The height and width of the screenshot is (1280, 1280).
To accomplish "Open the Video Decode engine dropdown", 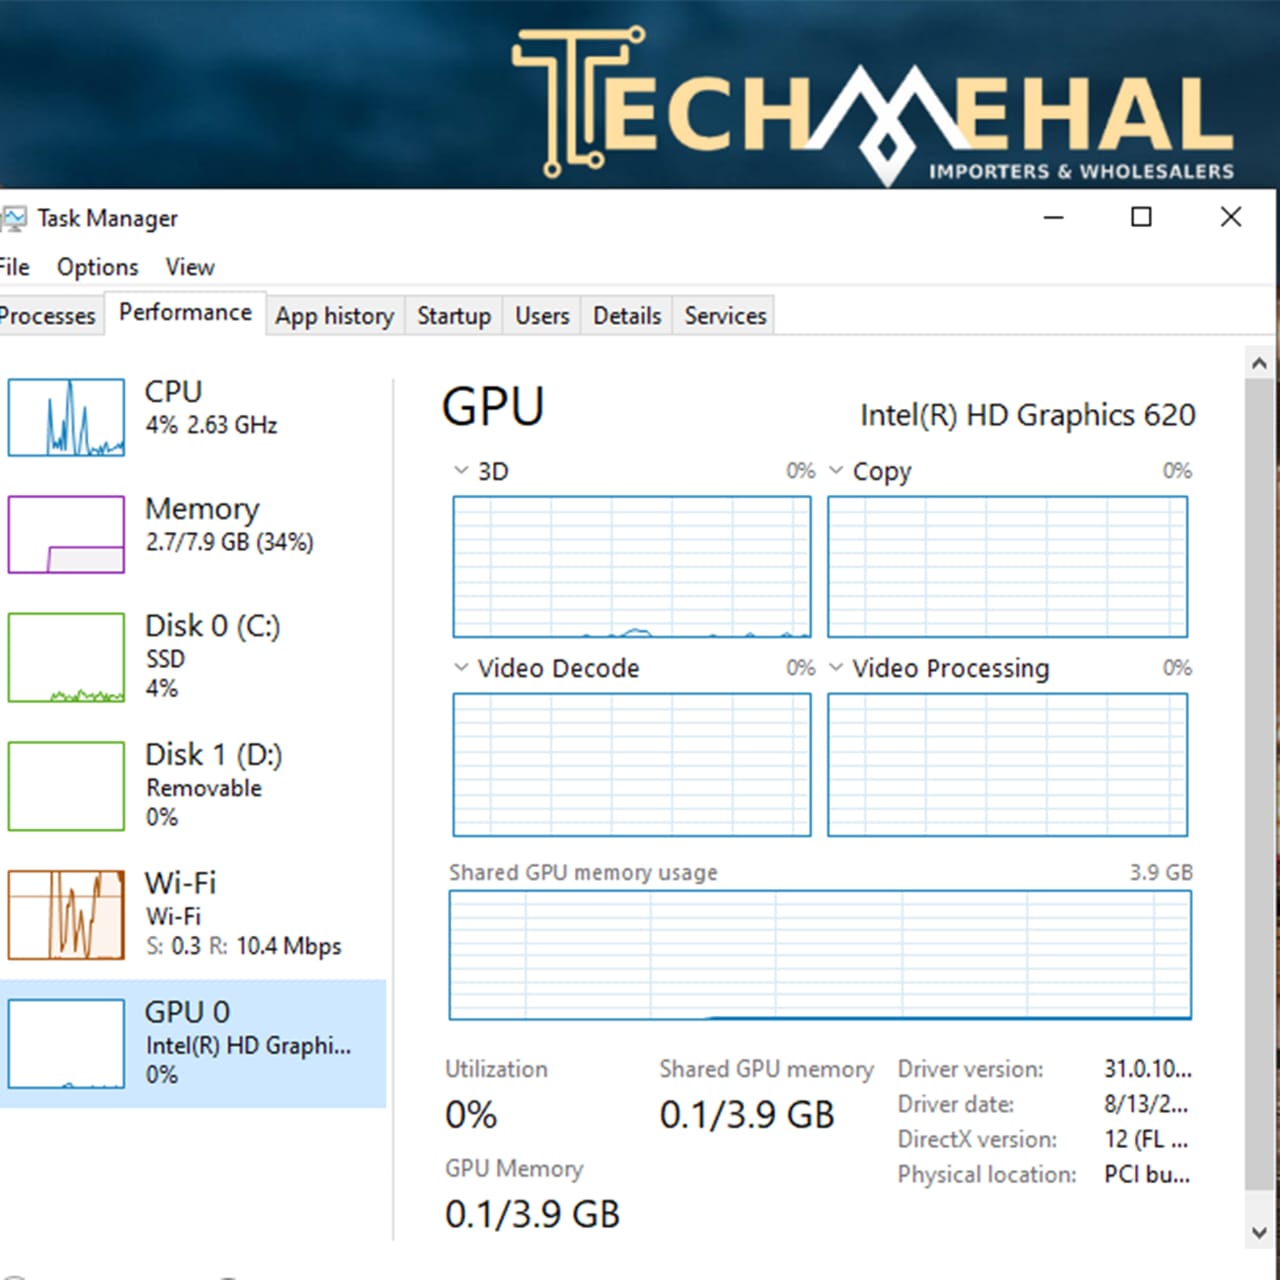I will coord(461,667).
